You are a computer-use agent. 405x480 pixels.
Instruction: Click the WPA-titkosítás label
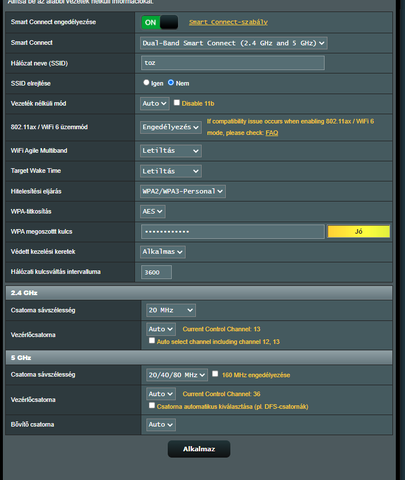click(31, 211)
